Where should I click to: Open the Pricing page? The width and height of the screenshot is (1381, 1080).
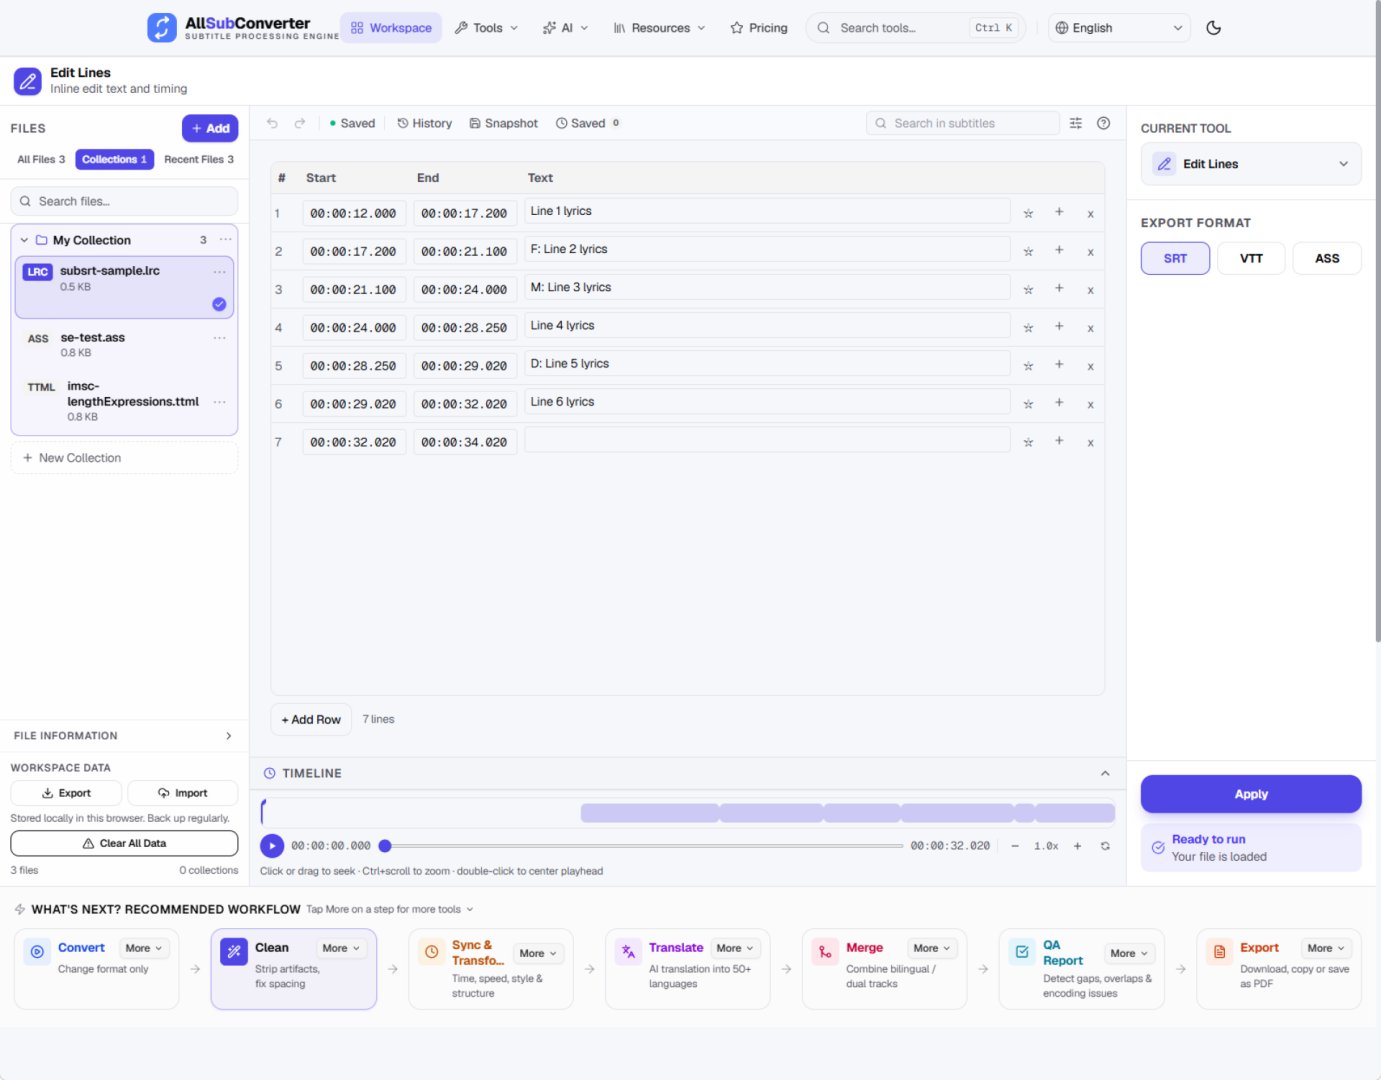[x=759, y=28]
